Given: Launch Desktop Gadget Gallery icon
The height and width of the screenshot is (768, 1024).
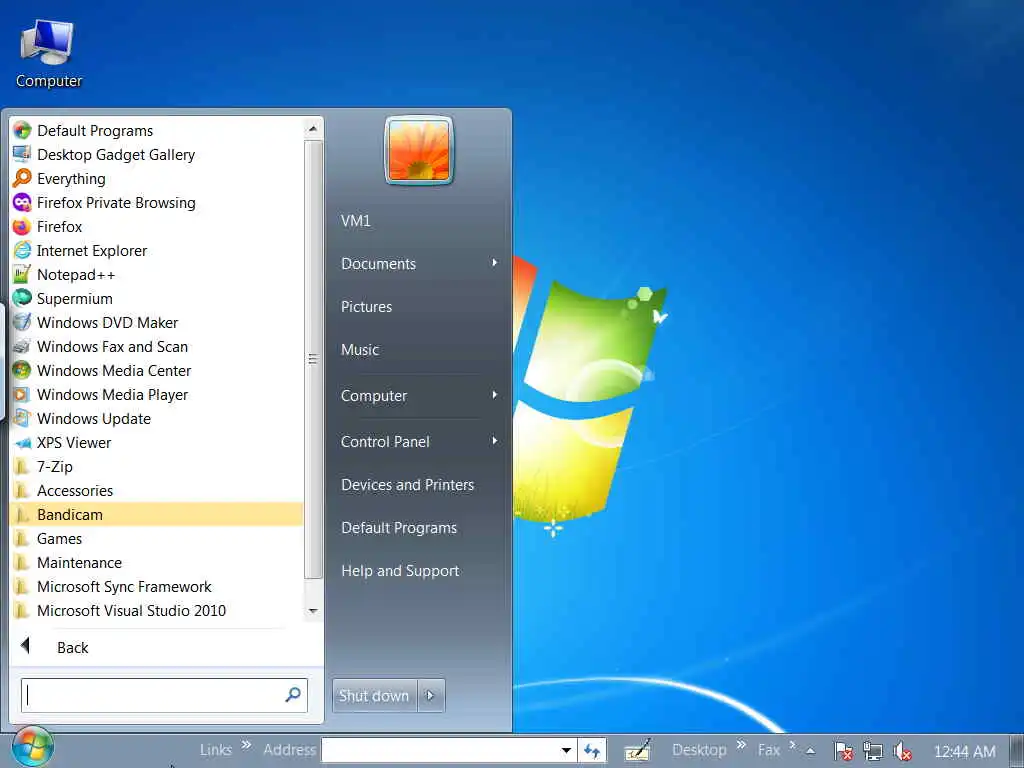Looking at the screenshot, I should [22, 155].
